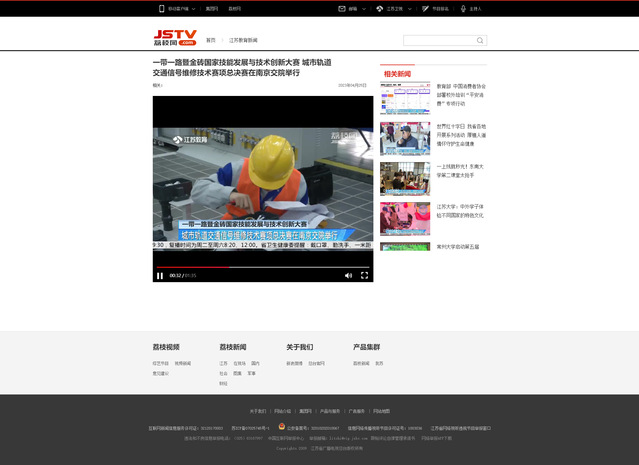The image size is (639, 465).
Task: Open the 世界红十字日 news thumbnail
Action: coord(405,138)
